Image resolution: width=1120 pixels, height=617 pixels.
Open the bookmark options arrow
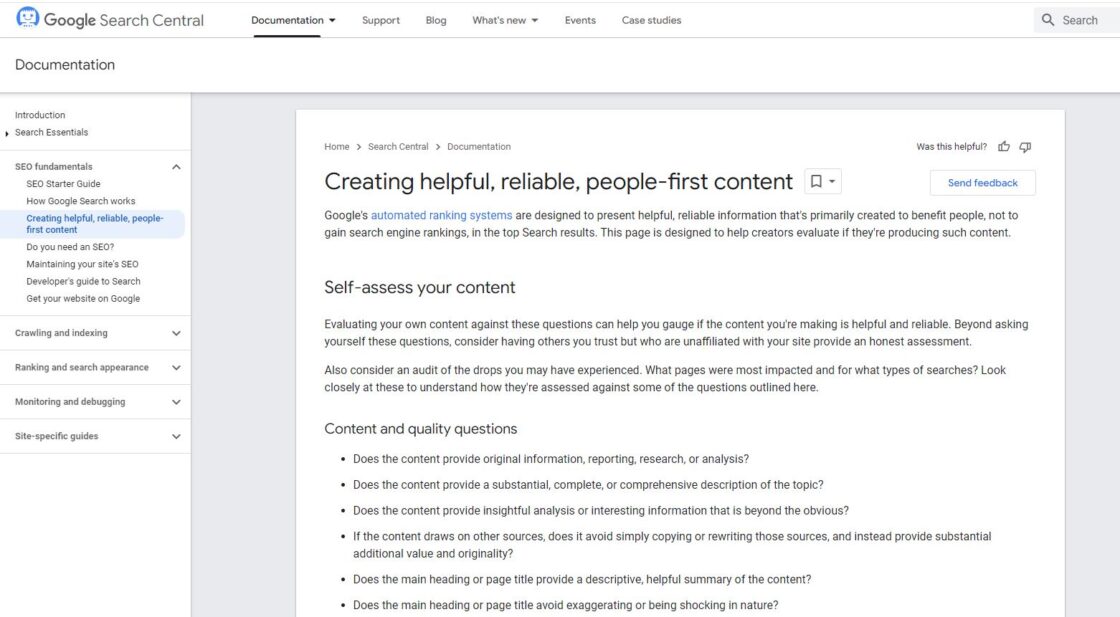(832, 181)
